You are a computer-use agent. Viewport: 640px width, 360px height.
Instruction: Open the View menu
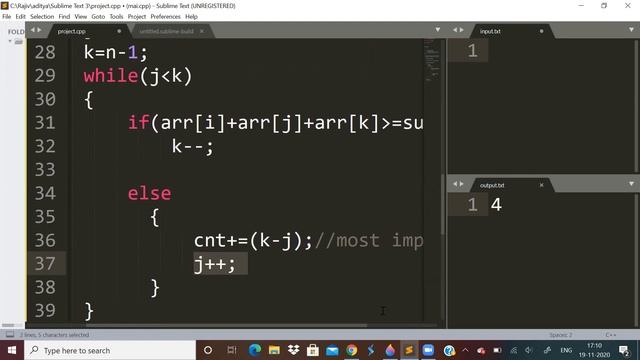click(x=80, y=17)
